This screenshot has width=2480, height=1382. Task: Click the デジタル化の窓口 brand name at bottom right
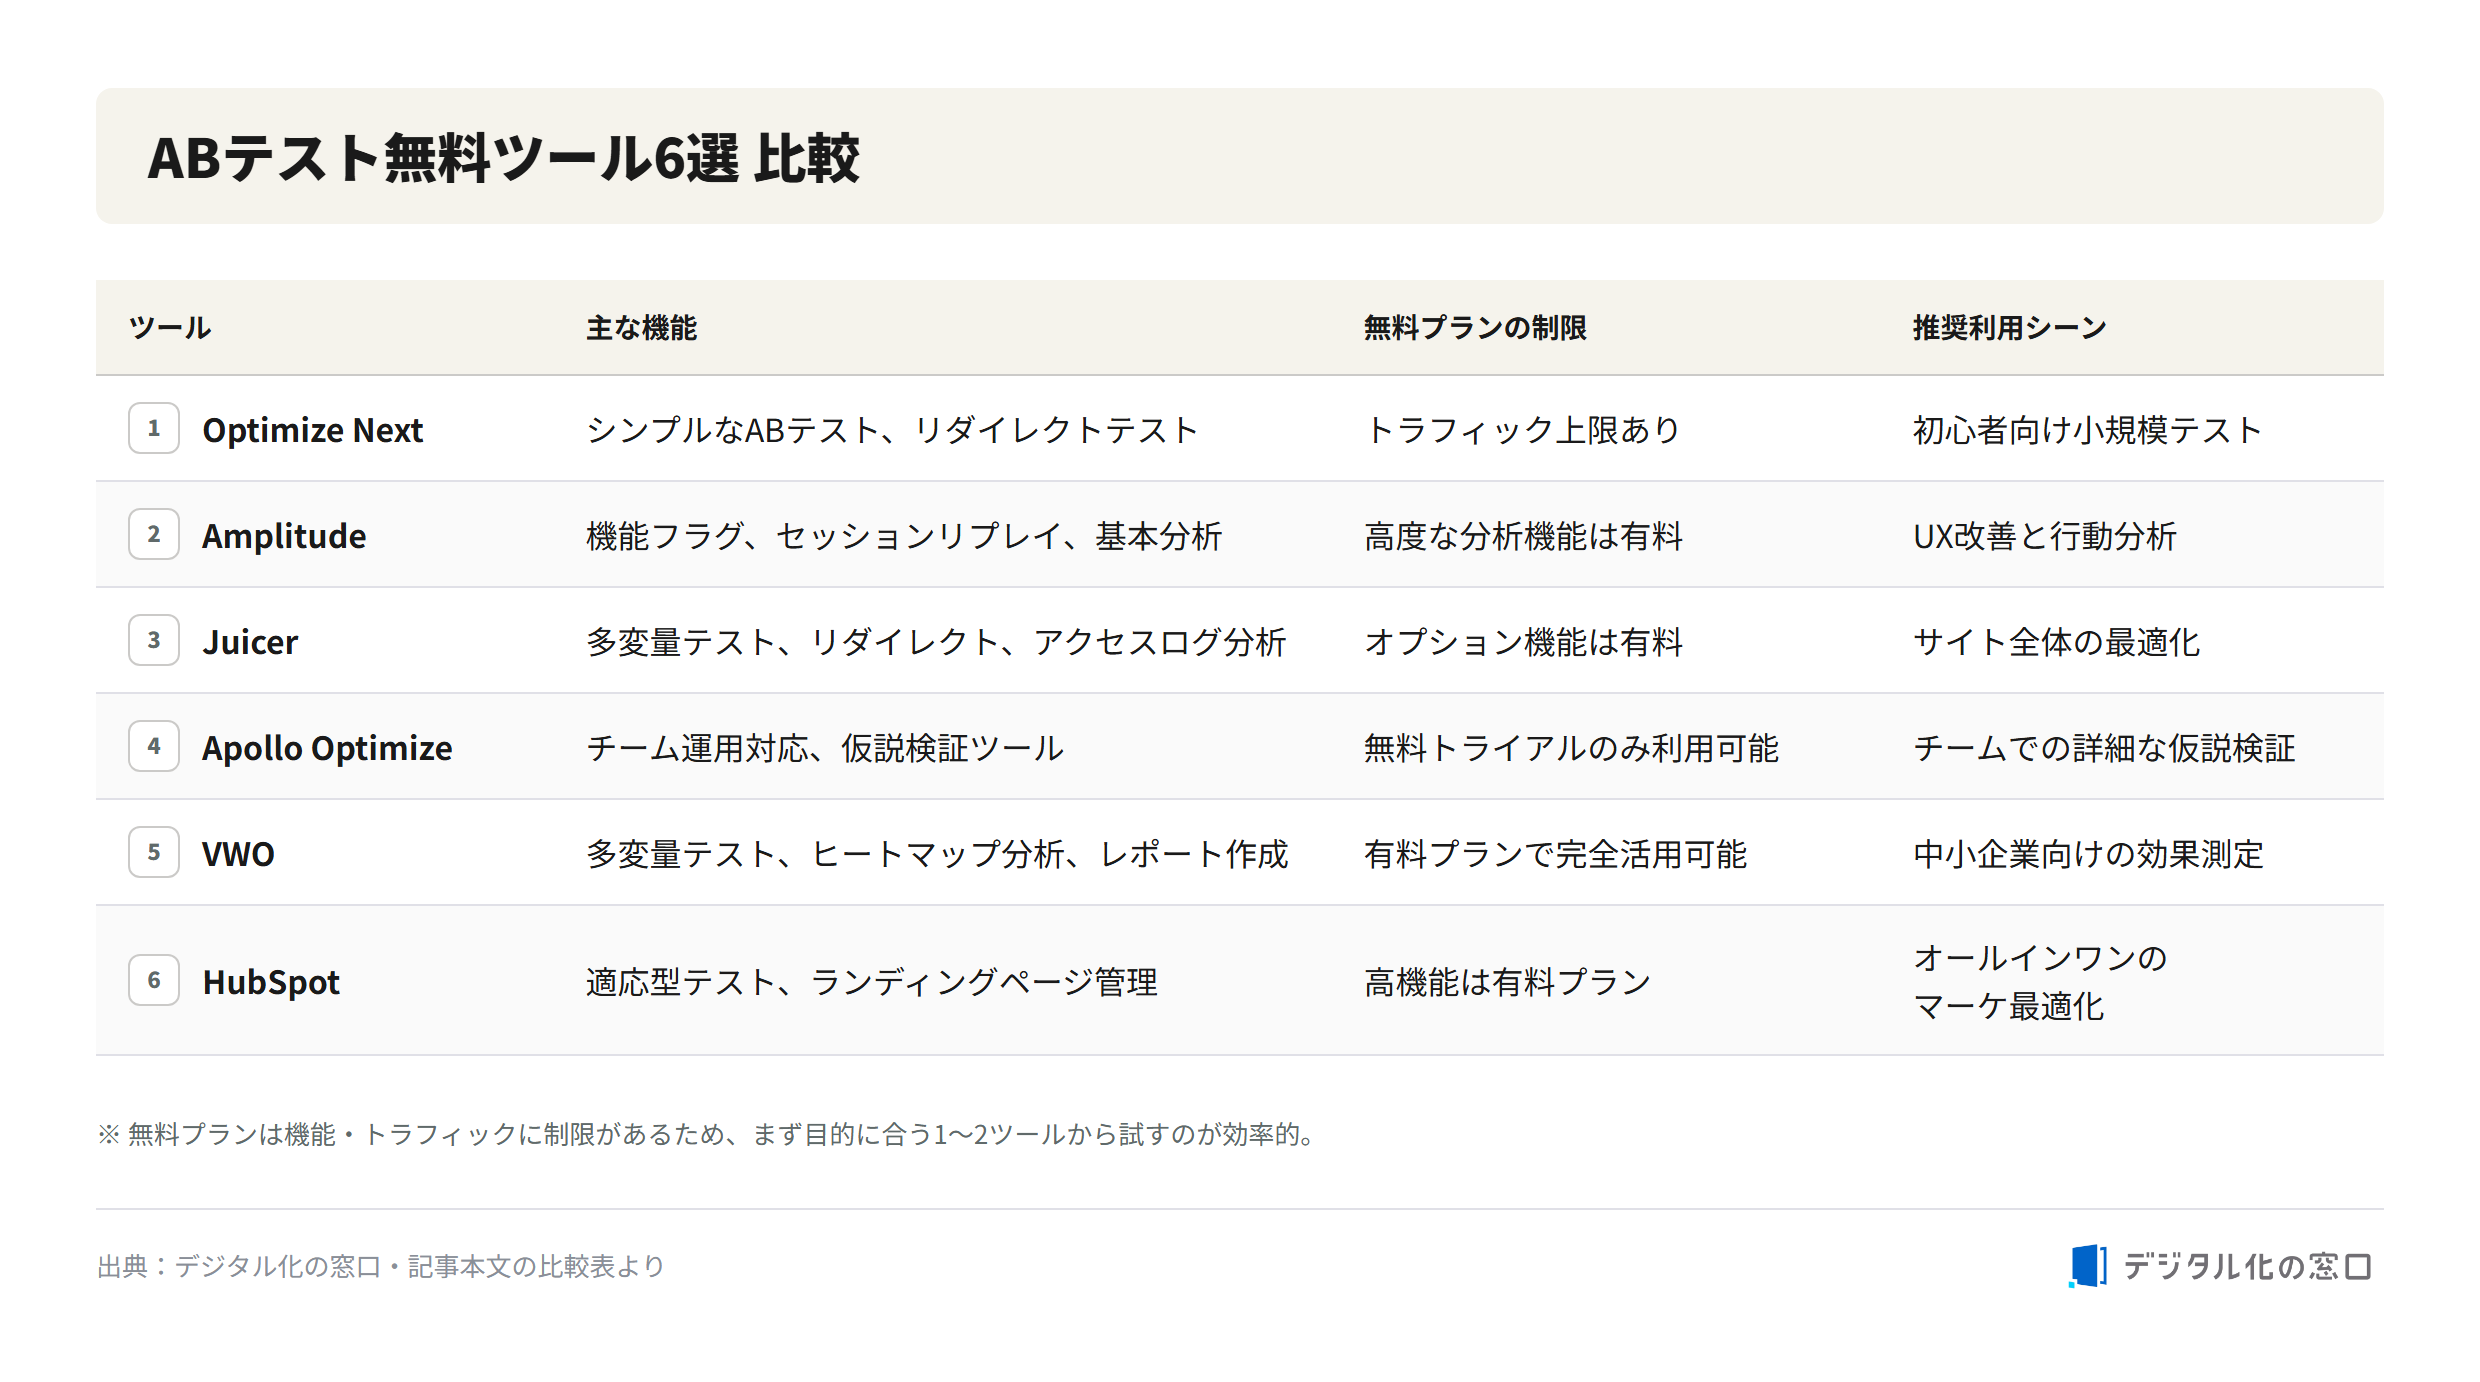click(x=2247, y=1267)
